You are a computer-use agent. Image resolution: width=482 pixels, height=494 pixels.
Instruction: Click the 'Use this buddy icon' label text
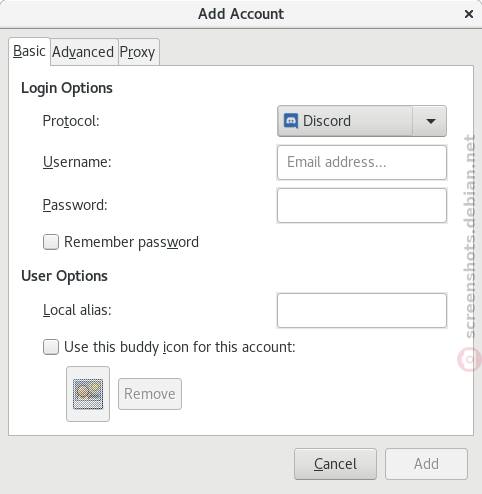click(180, 347)
